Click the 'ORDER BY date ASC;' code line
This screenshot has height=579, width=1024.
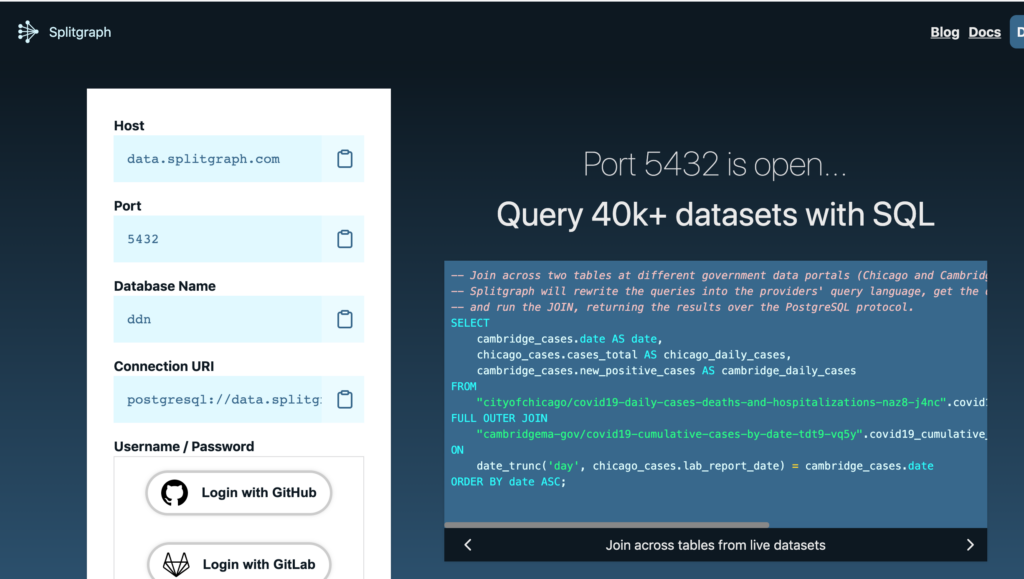pyautogui.click(x=508, y=482)
